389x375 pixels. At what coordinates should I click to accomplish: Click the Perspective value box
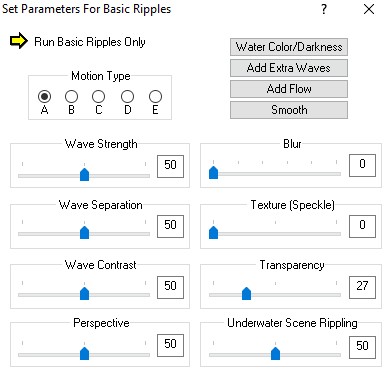tap(170, 345)
